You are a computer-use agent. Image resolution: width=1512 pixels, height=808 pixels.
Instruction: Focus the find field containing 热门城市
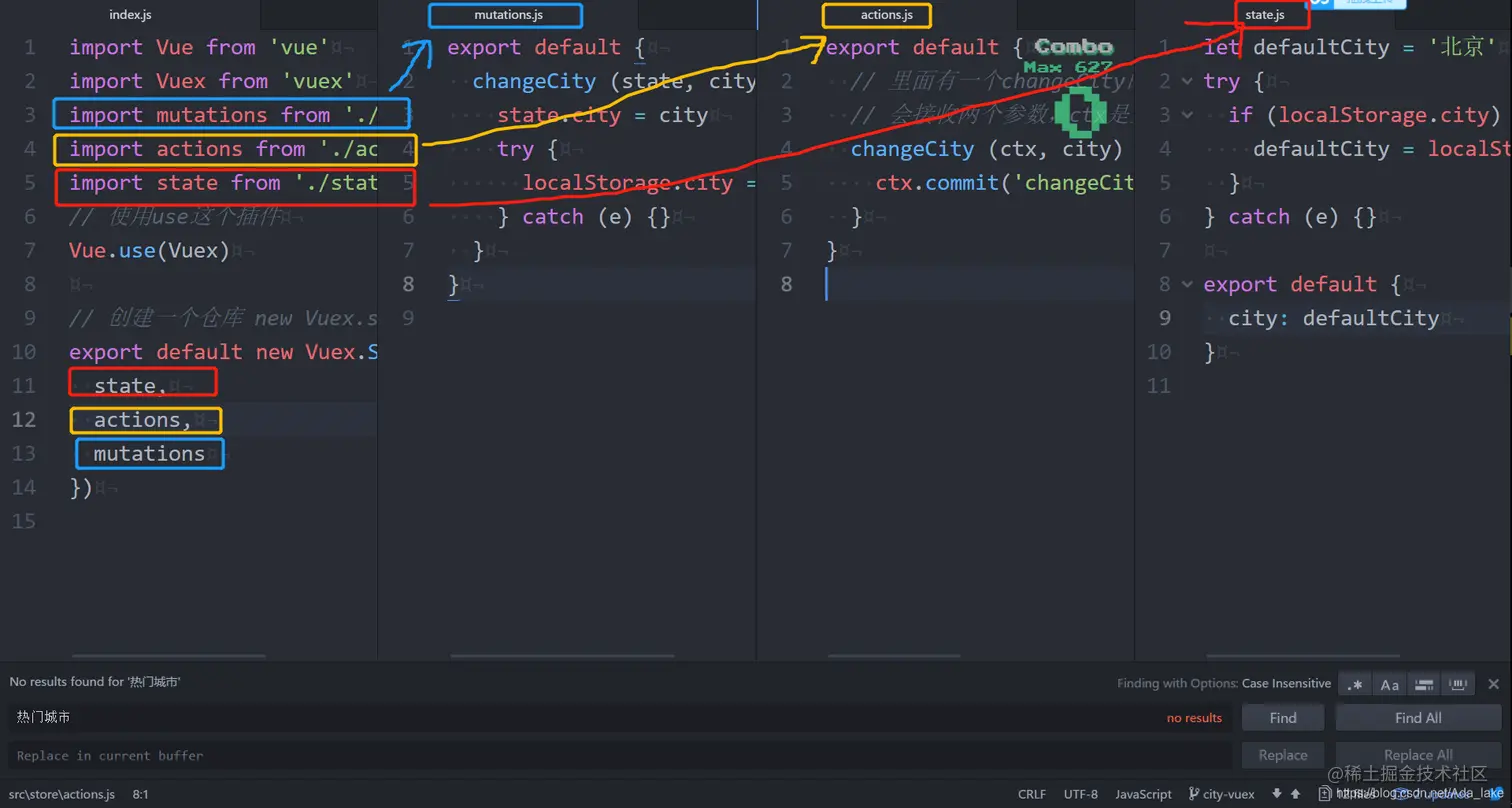620,718
